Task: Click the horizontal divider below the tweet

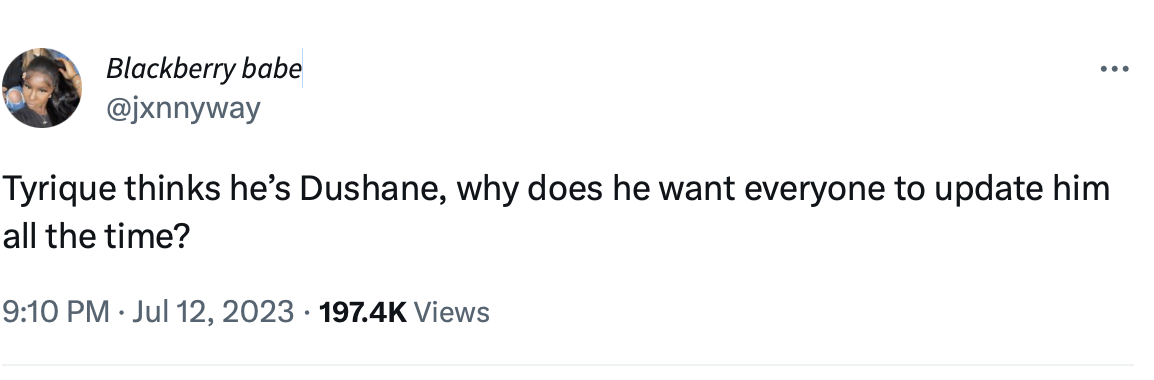Action: coord(567,365)
